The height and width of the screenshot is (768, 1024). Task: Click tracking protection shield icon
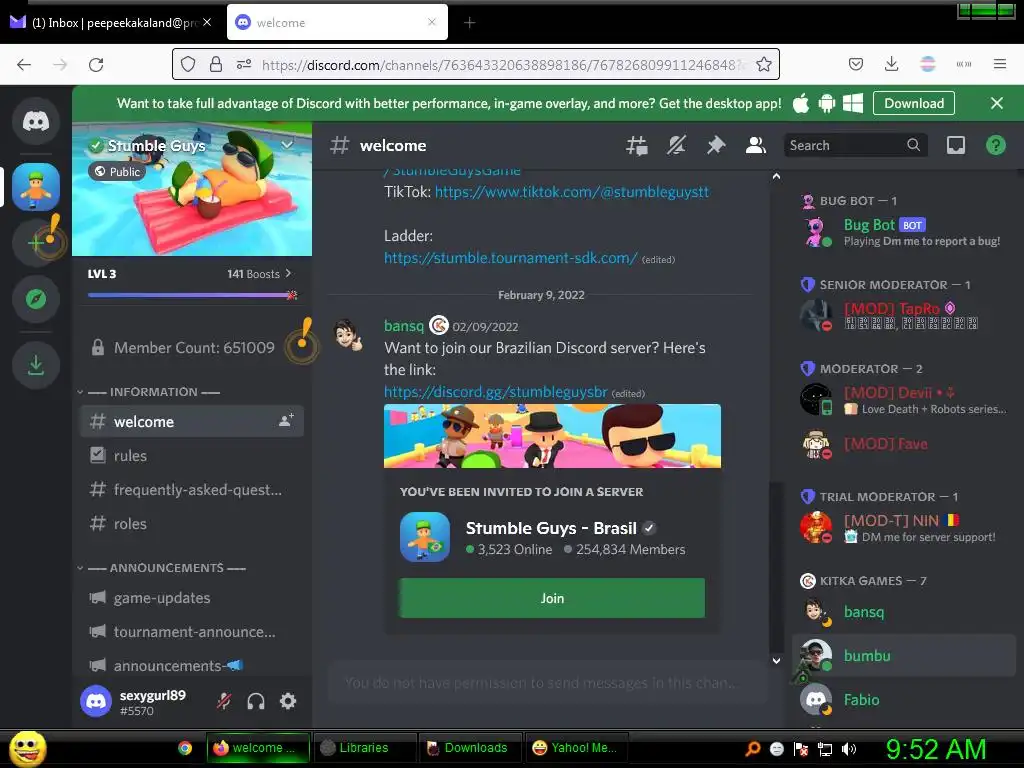point(188,64)
